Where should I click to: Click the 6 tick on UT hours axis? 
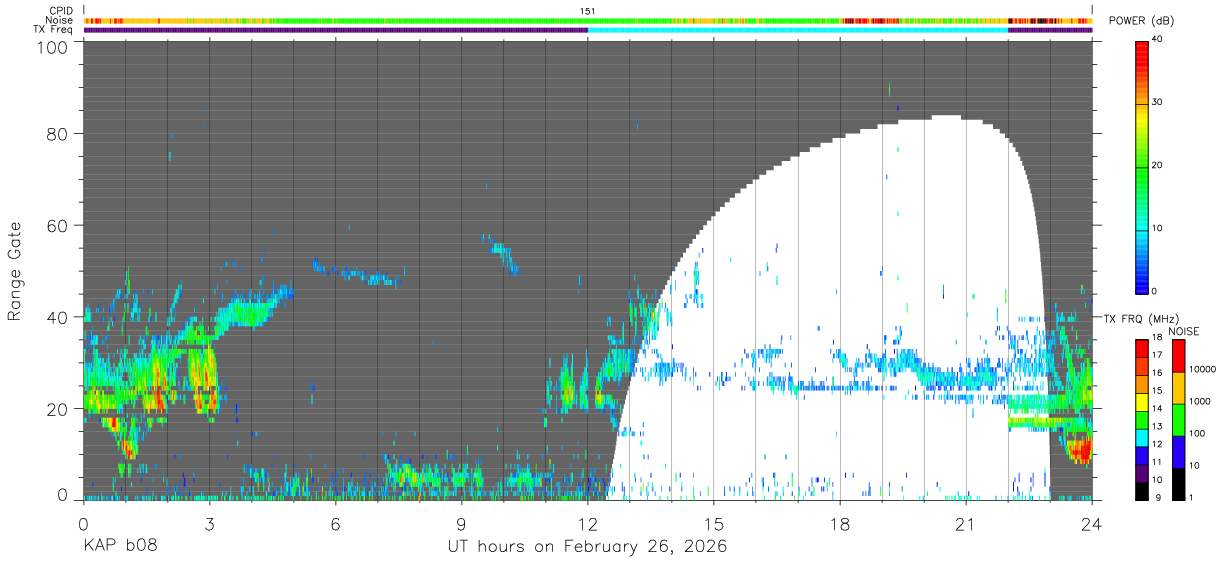click(x=336, y=523)
